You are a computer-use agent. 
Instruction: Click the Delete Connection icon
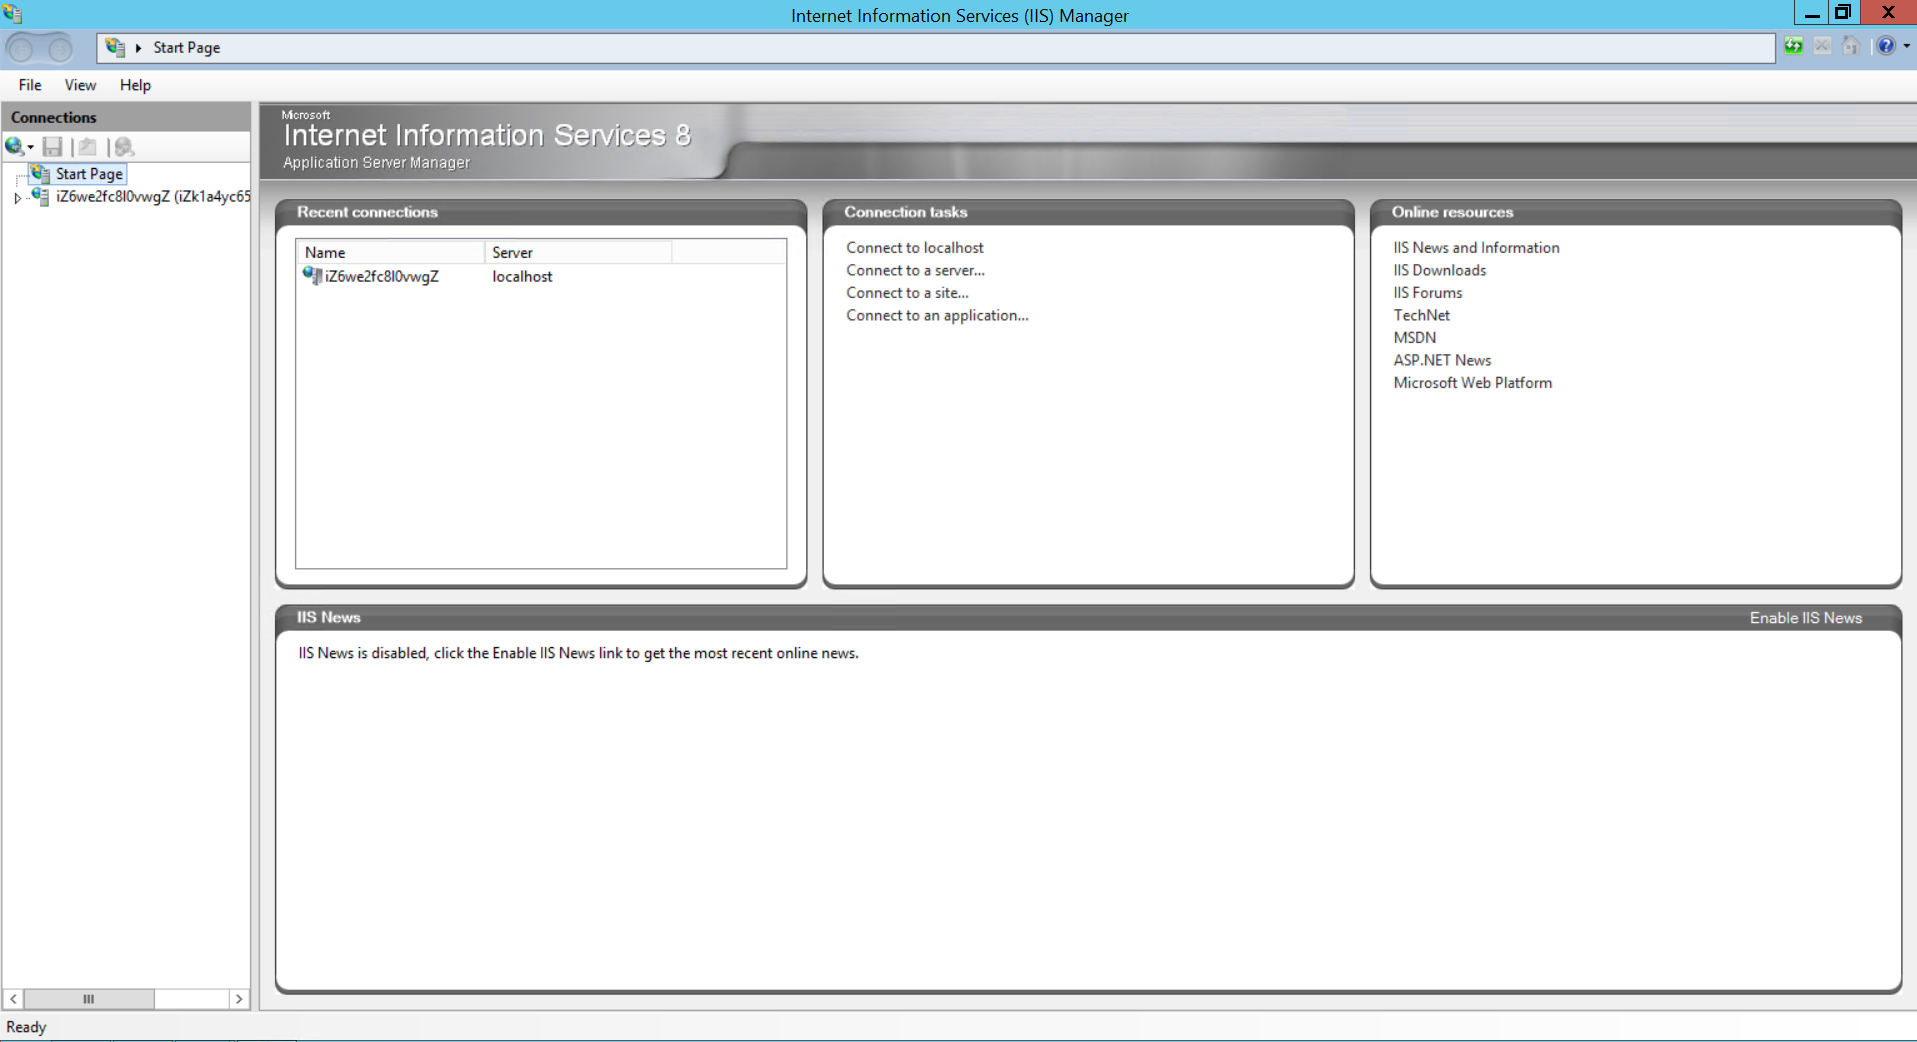(x=124, y=147)
